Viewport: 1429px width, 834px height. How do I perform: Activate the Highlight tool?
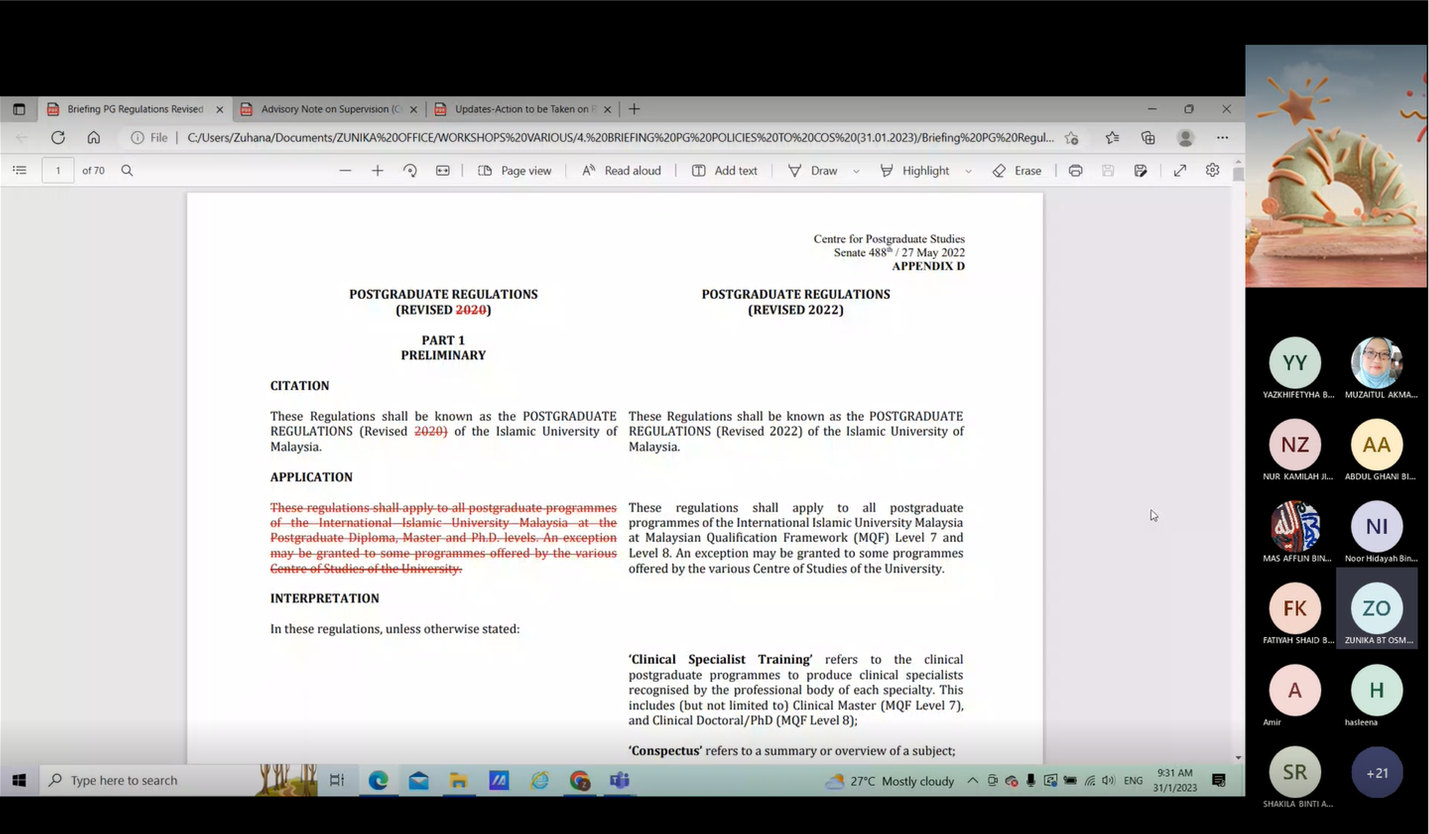(x=915, y=170)
